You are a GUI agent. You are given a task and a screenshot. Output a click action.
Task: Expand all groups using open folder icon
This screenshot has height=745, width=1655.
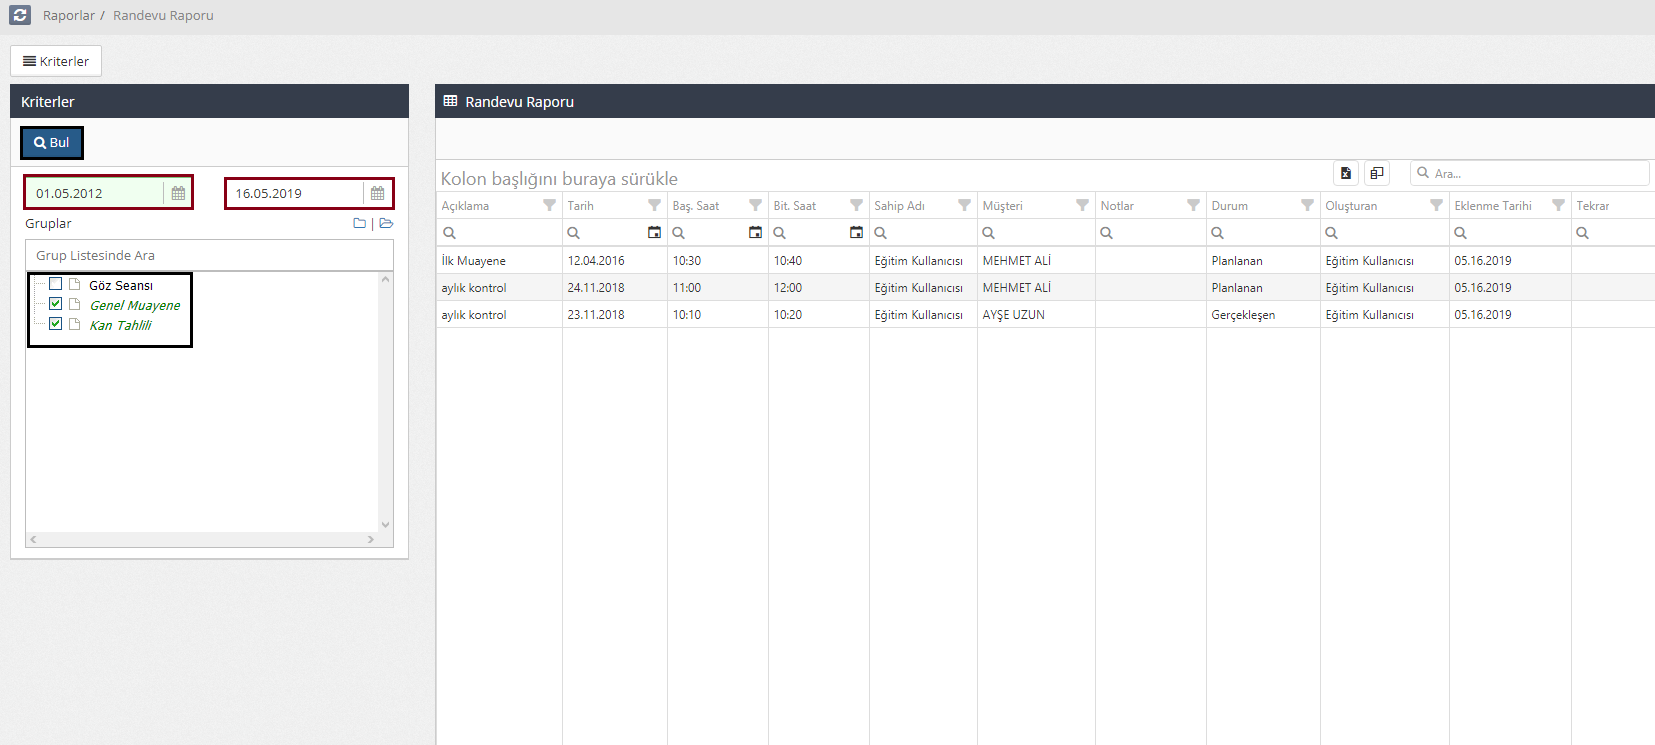[386, 223]
